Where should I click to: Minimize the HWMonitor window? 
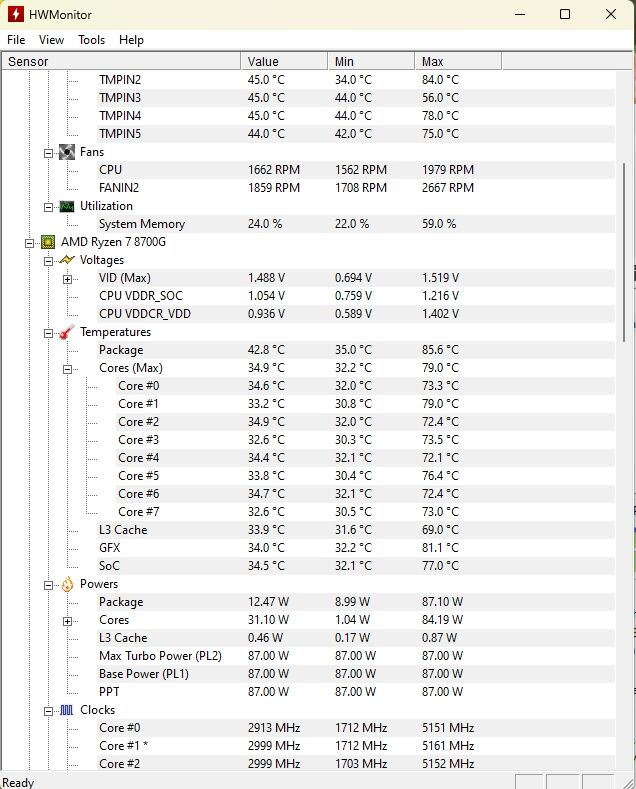point(520,14)
